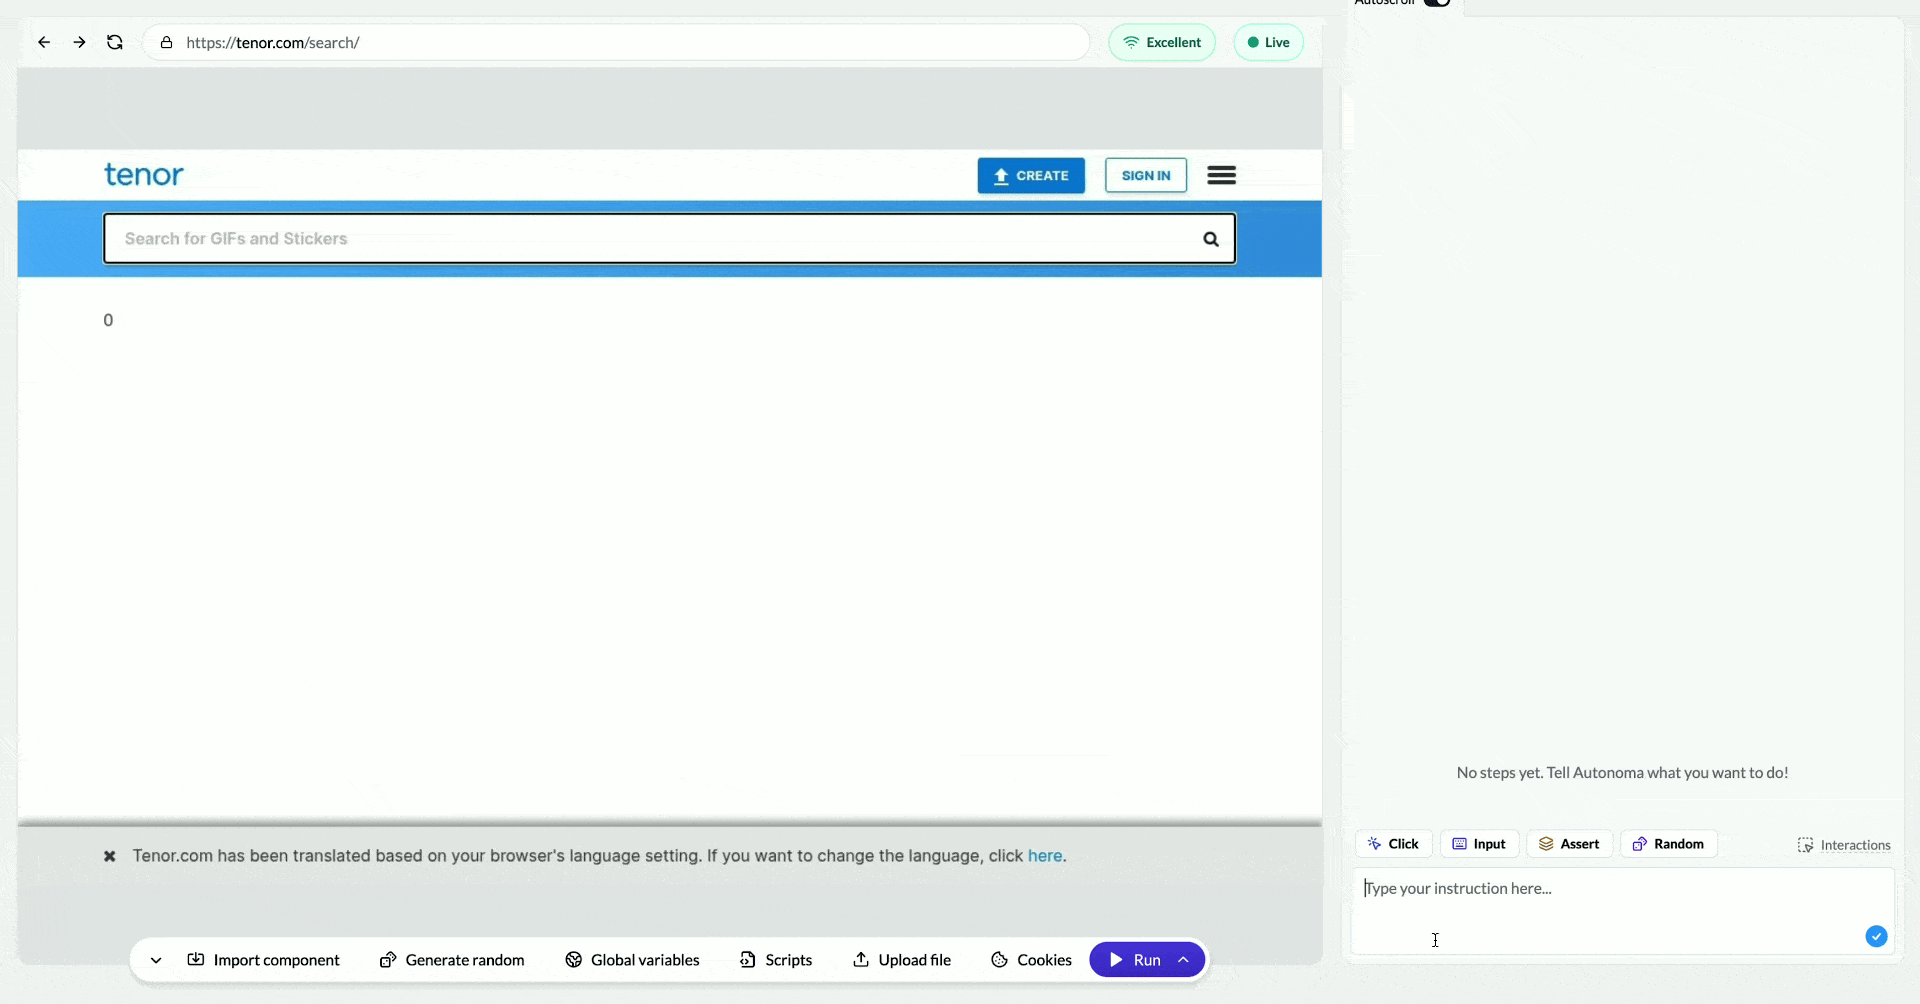The image size is (1920, 1004).
Task: Reload the Tenor page
Action: coord(115,42)
